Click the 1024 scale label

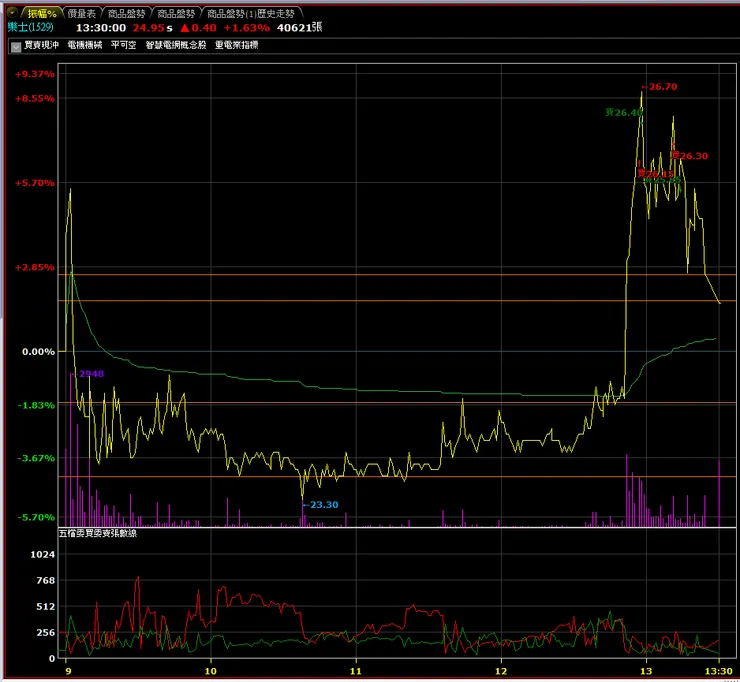(42, 555)
